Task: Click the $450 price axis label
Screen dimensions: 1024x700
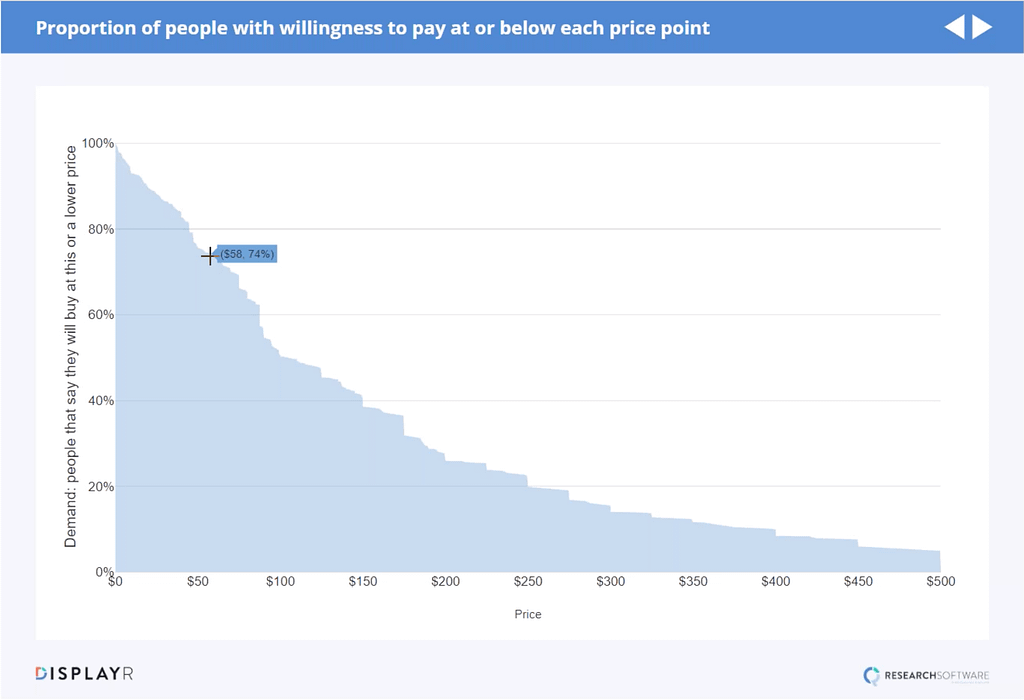Action: point(857,582)
